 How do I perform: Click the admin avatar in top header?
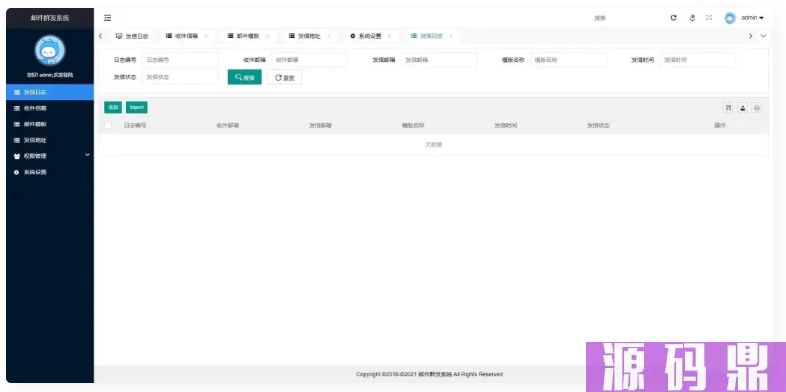click(x=730, y=18)
